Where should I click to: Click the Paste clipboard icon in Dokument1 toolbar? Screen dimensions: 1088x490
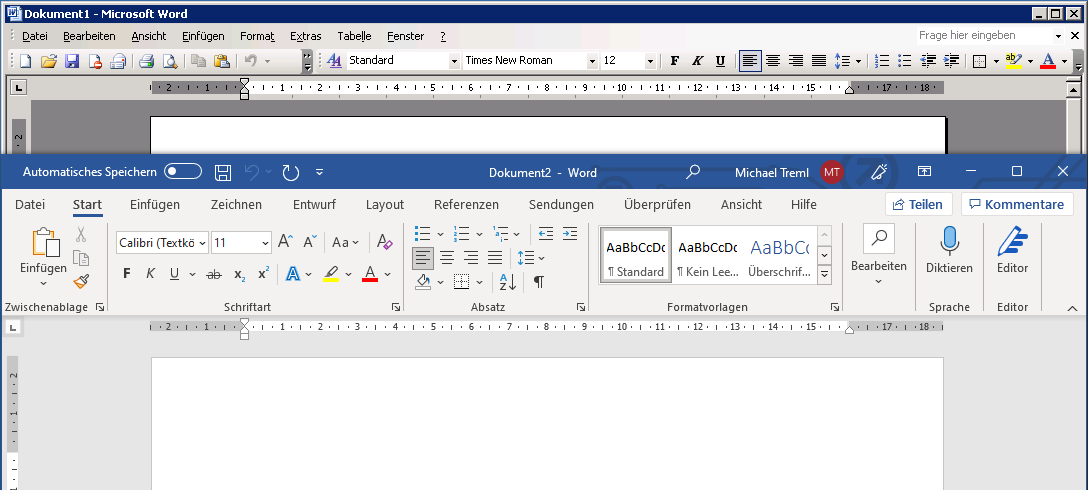coord(221,61)
